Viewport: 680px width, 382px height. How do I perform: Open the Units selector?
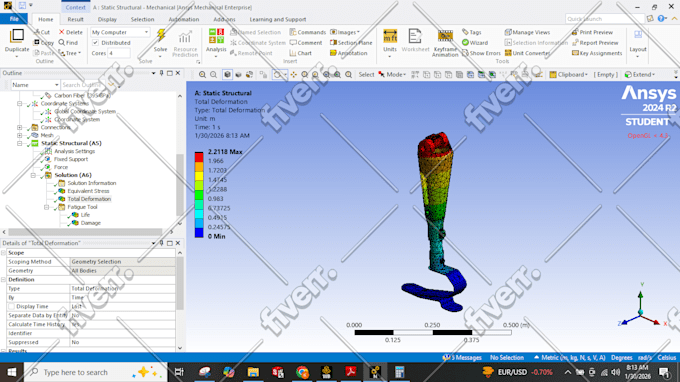[390, 36]
